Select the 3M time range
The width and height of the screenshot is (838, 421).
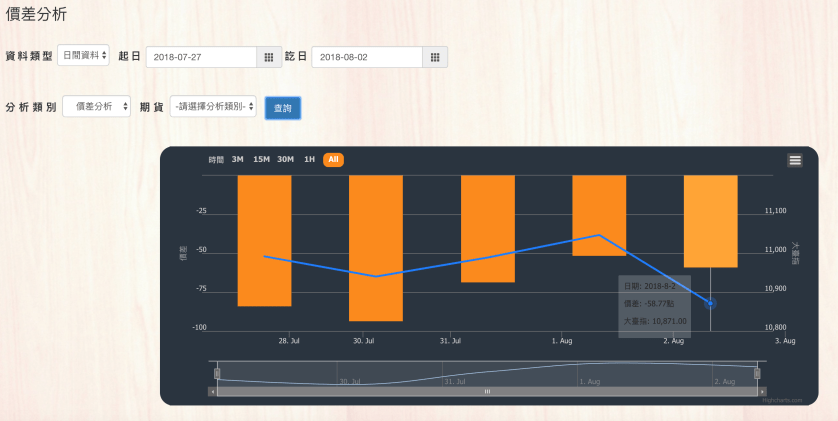(x=238, y=159)
